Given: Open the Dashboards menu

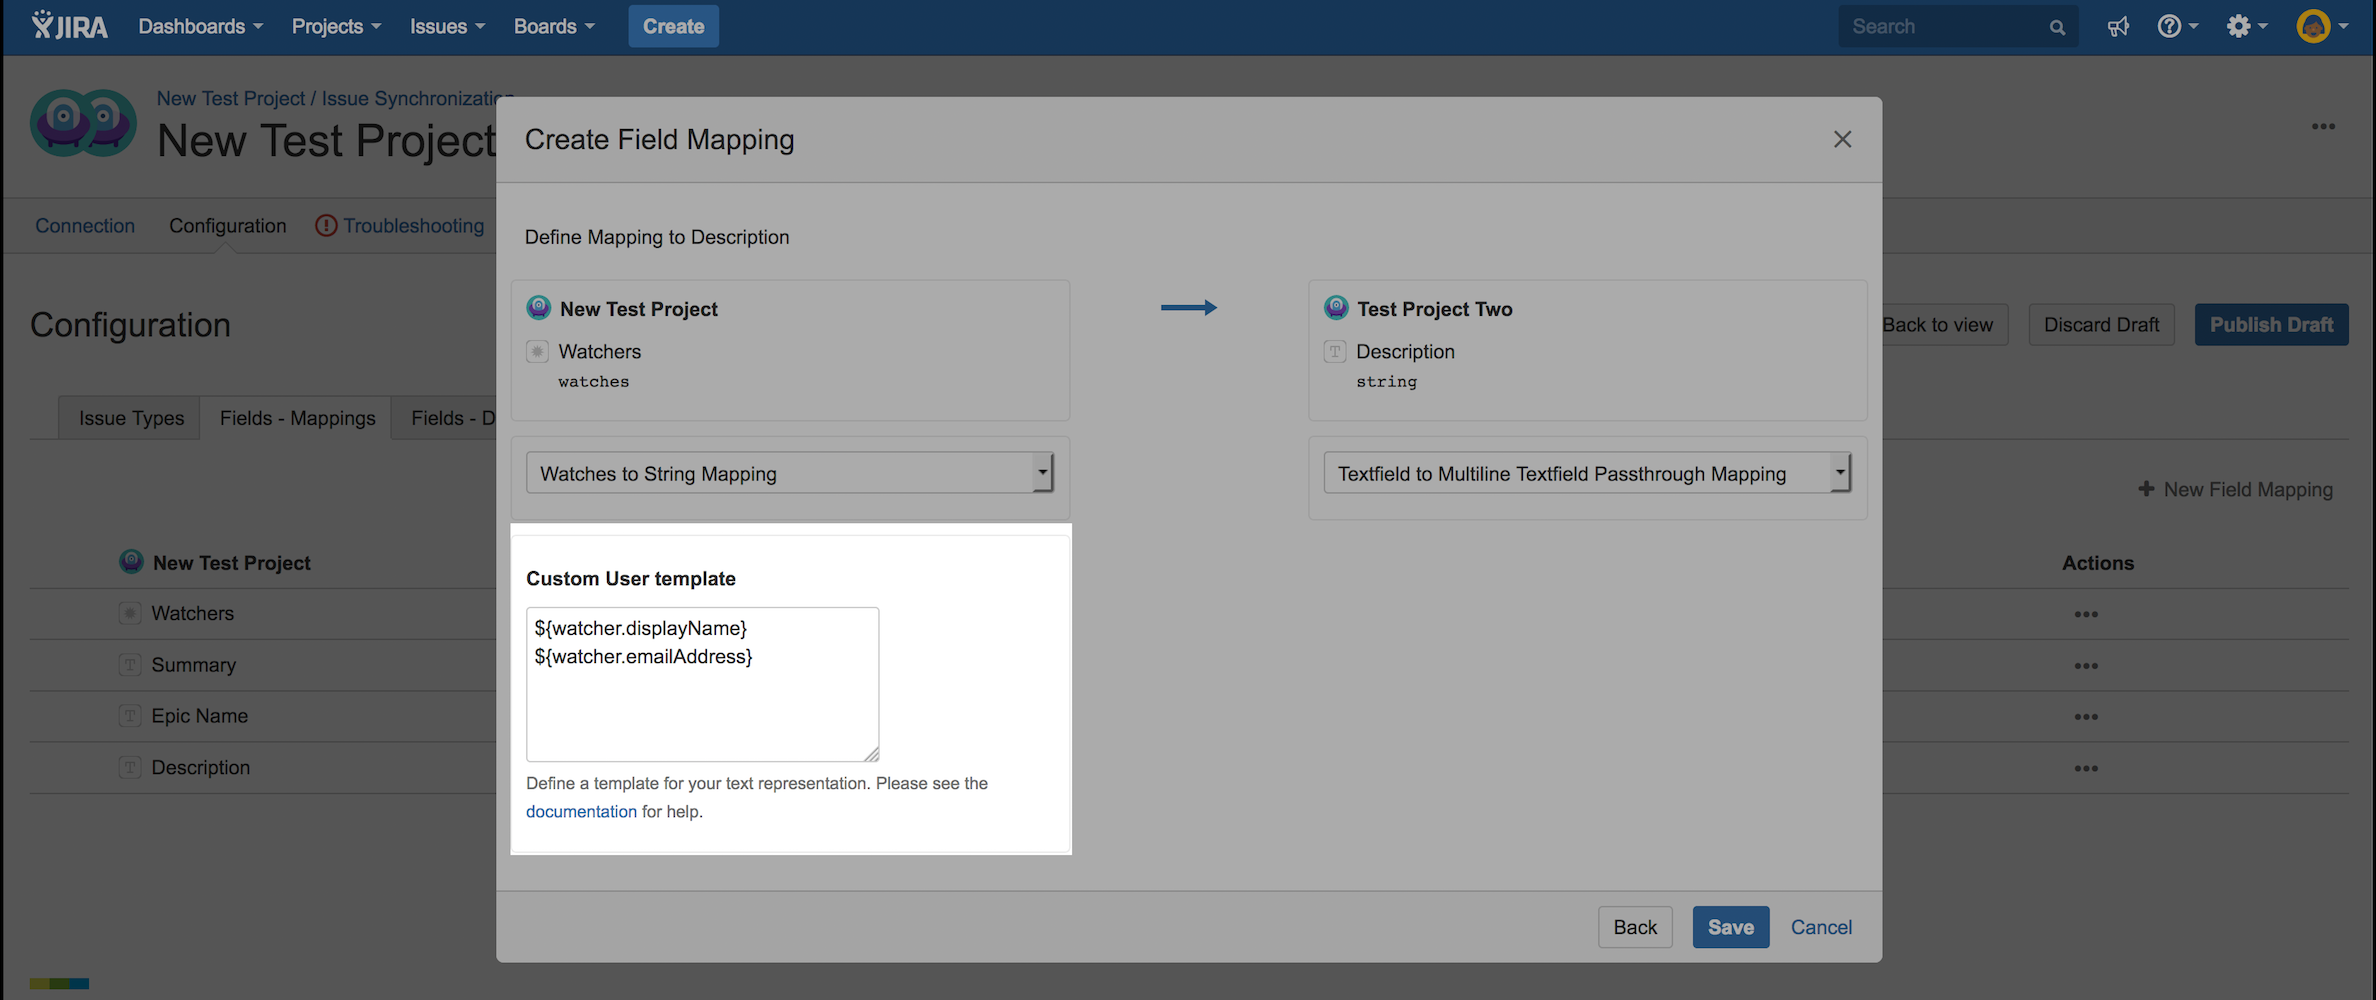Looking at the screenshot, I should (x=200, y=27).
